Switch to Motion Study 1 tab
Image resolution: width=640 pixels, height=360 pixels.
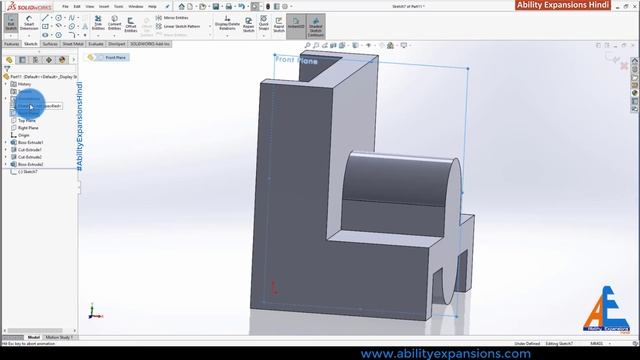59,338
